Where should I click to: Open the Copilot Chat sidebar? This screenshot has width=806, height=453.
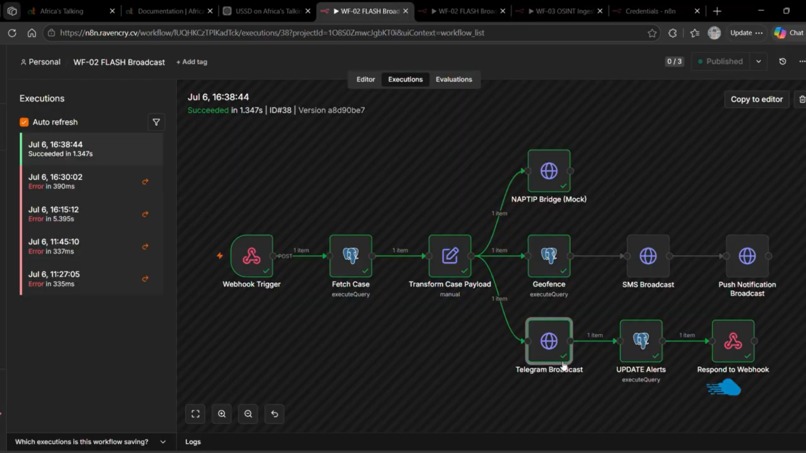click(789, 33)
